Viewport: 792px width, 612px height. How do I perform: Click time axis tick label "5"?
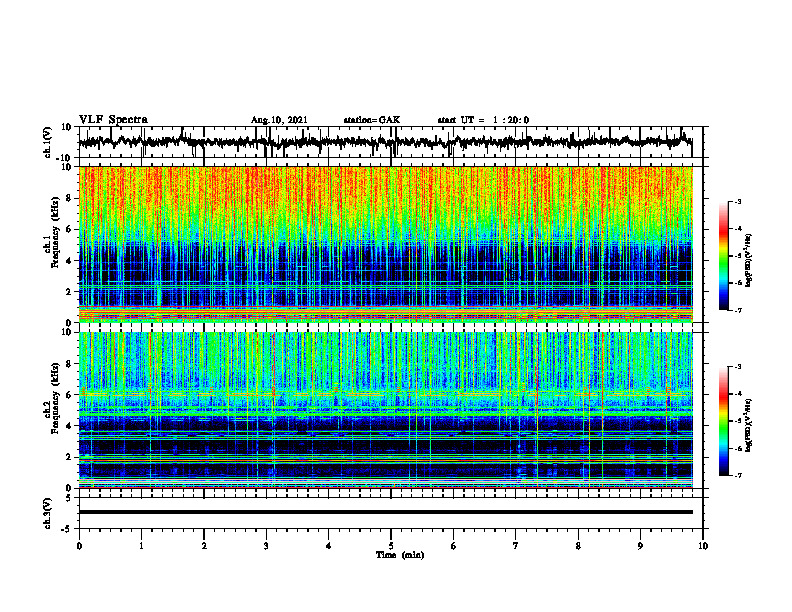[x=391, y=546]
